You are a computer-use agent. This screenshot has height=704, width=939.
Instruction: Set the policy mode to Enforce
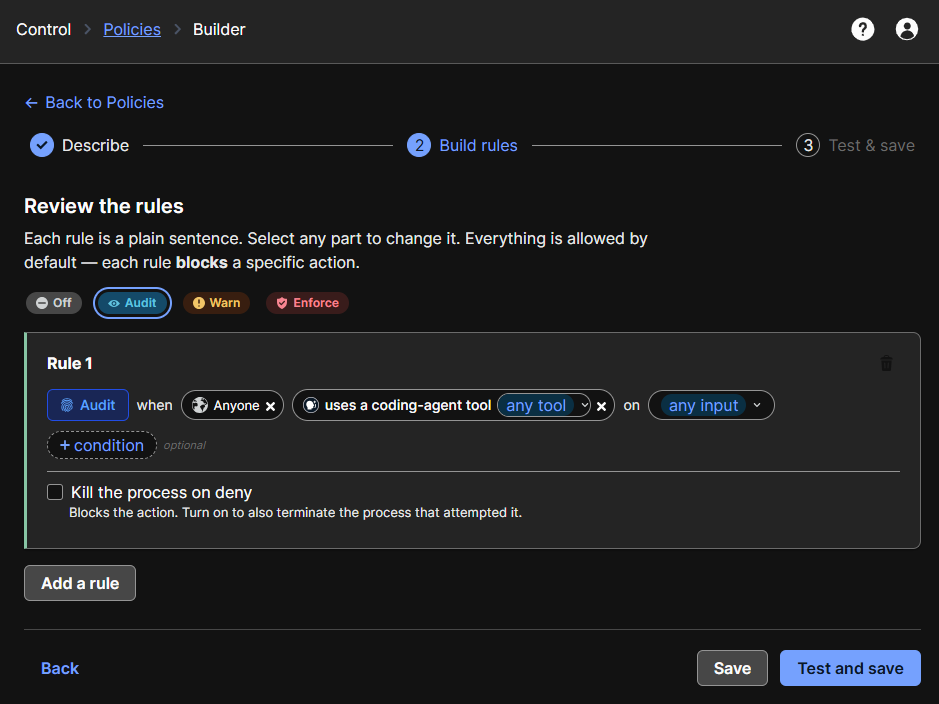coord(308,303)
